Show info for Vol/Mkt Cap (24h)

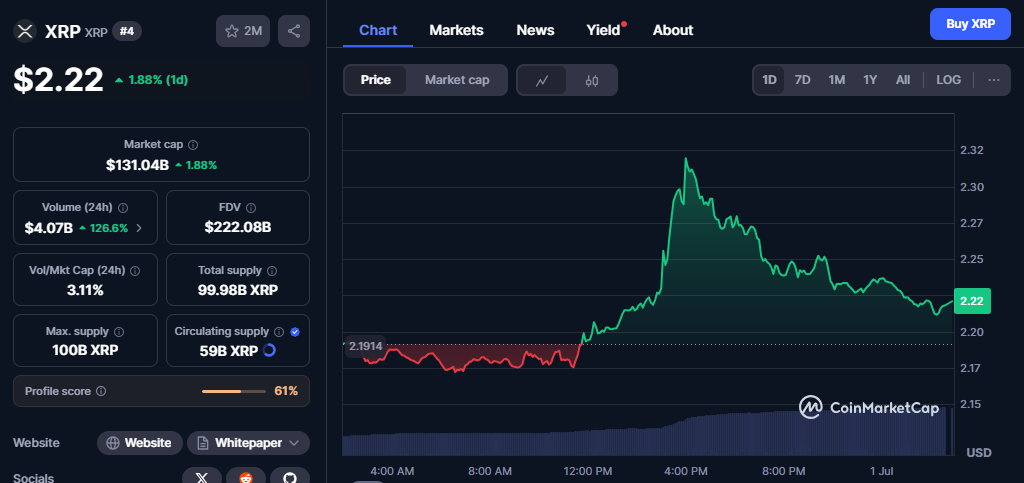(x=135, y=270)
